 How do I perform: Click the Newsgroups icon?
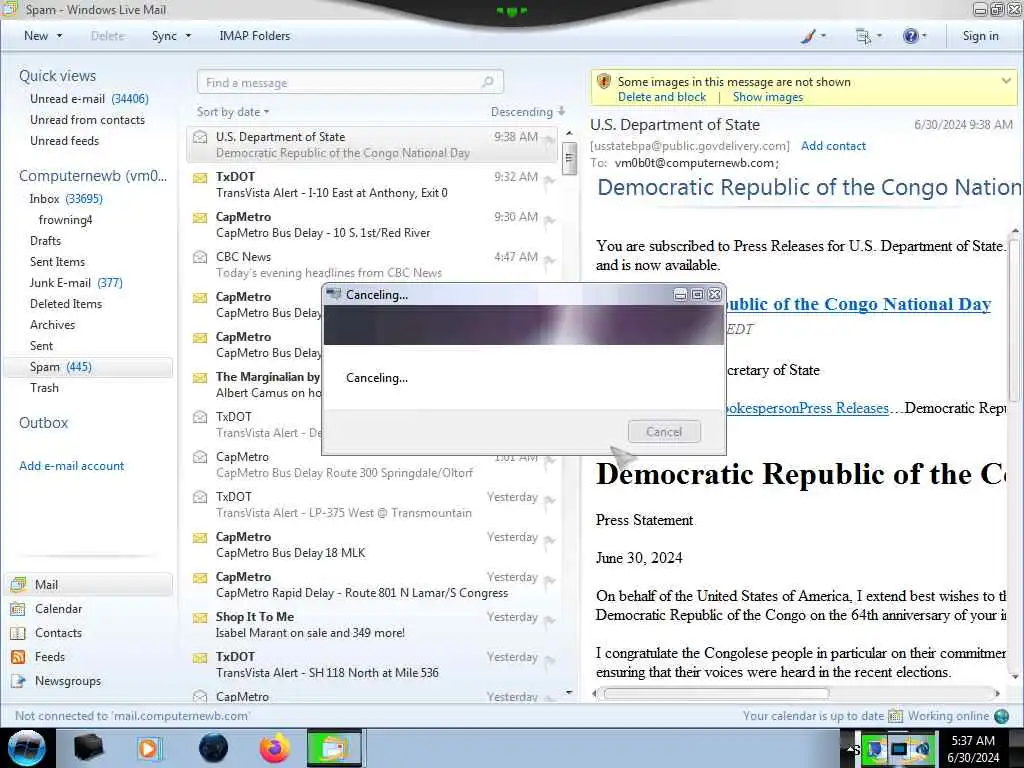click(x=18, y=680)
